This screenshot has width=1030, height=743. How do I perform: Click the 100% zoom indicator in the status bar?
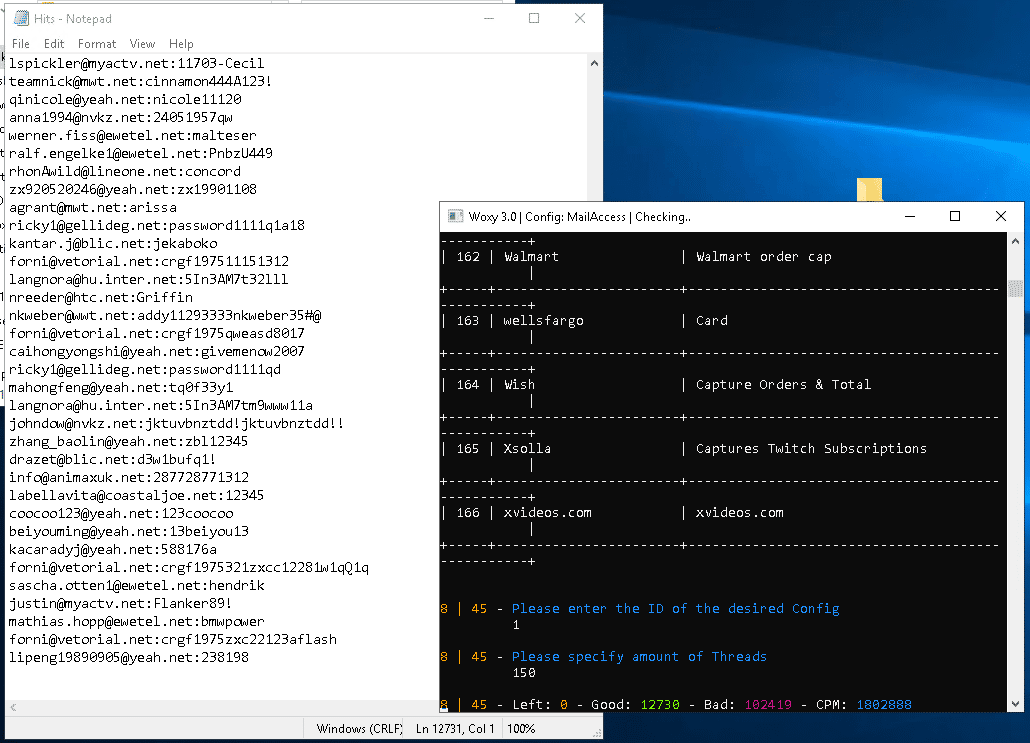tap(520, 729)
